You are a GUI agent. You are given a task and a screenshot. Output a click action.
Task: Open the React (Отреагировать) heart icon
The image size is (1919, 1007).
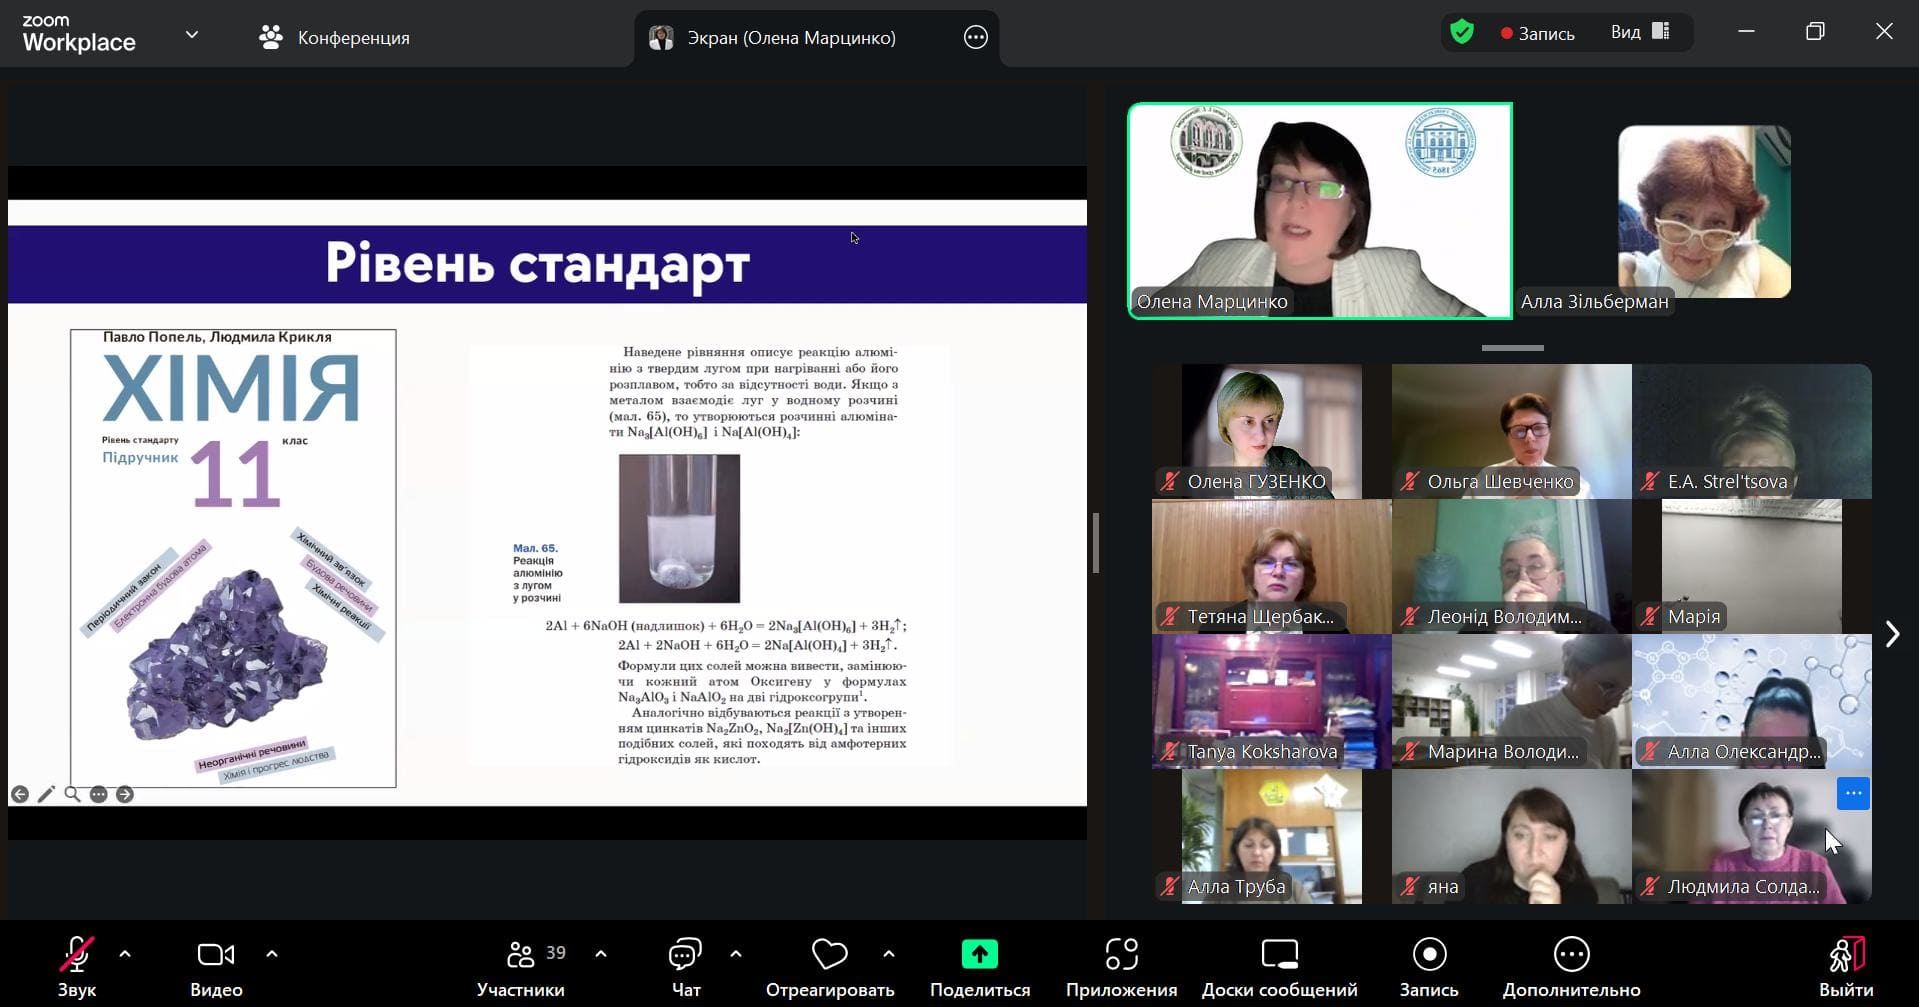829,956
